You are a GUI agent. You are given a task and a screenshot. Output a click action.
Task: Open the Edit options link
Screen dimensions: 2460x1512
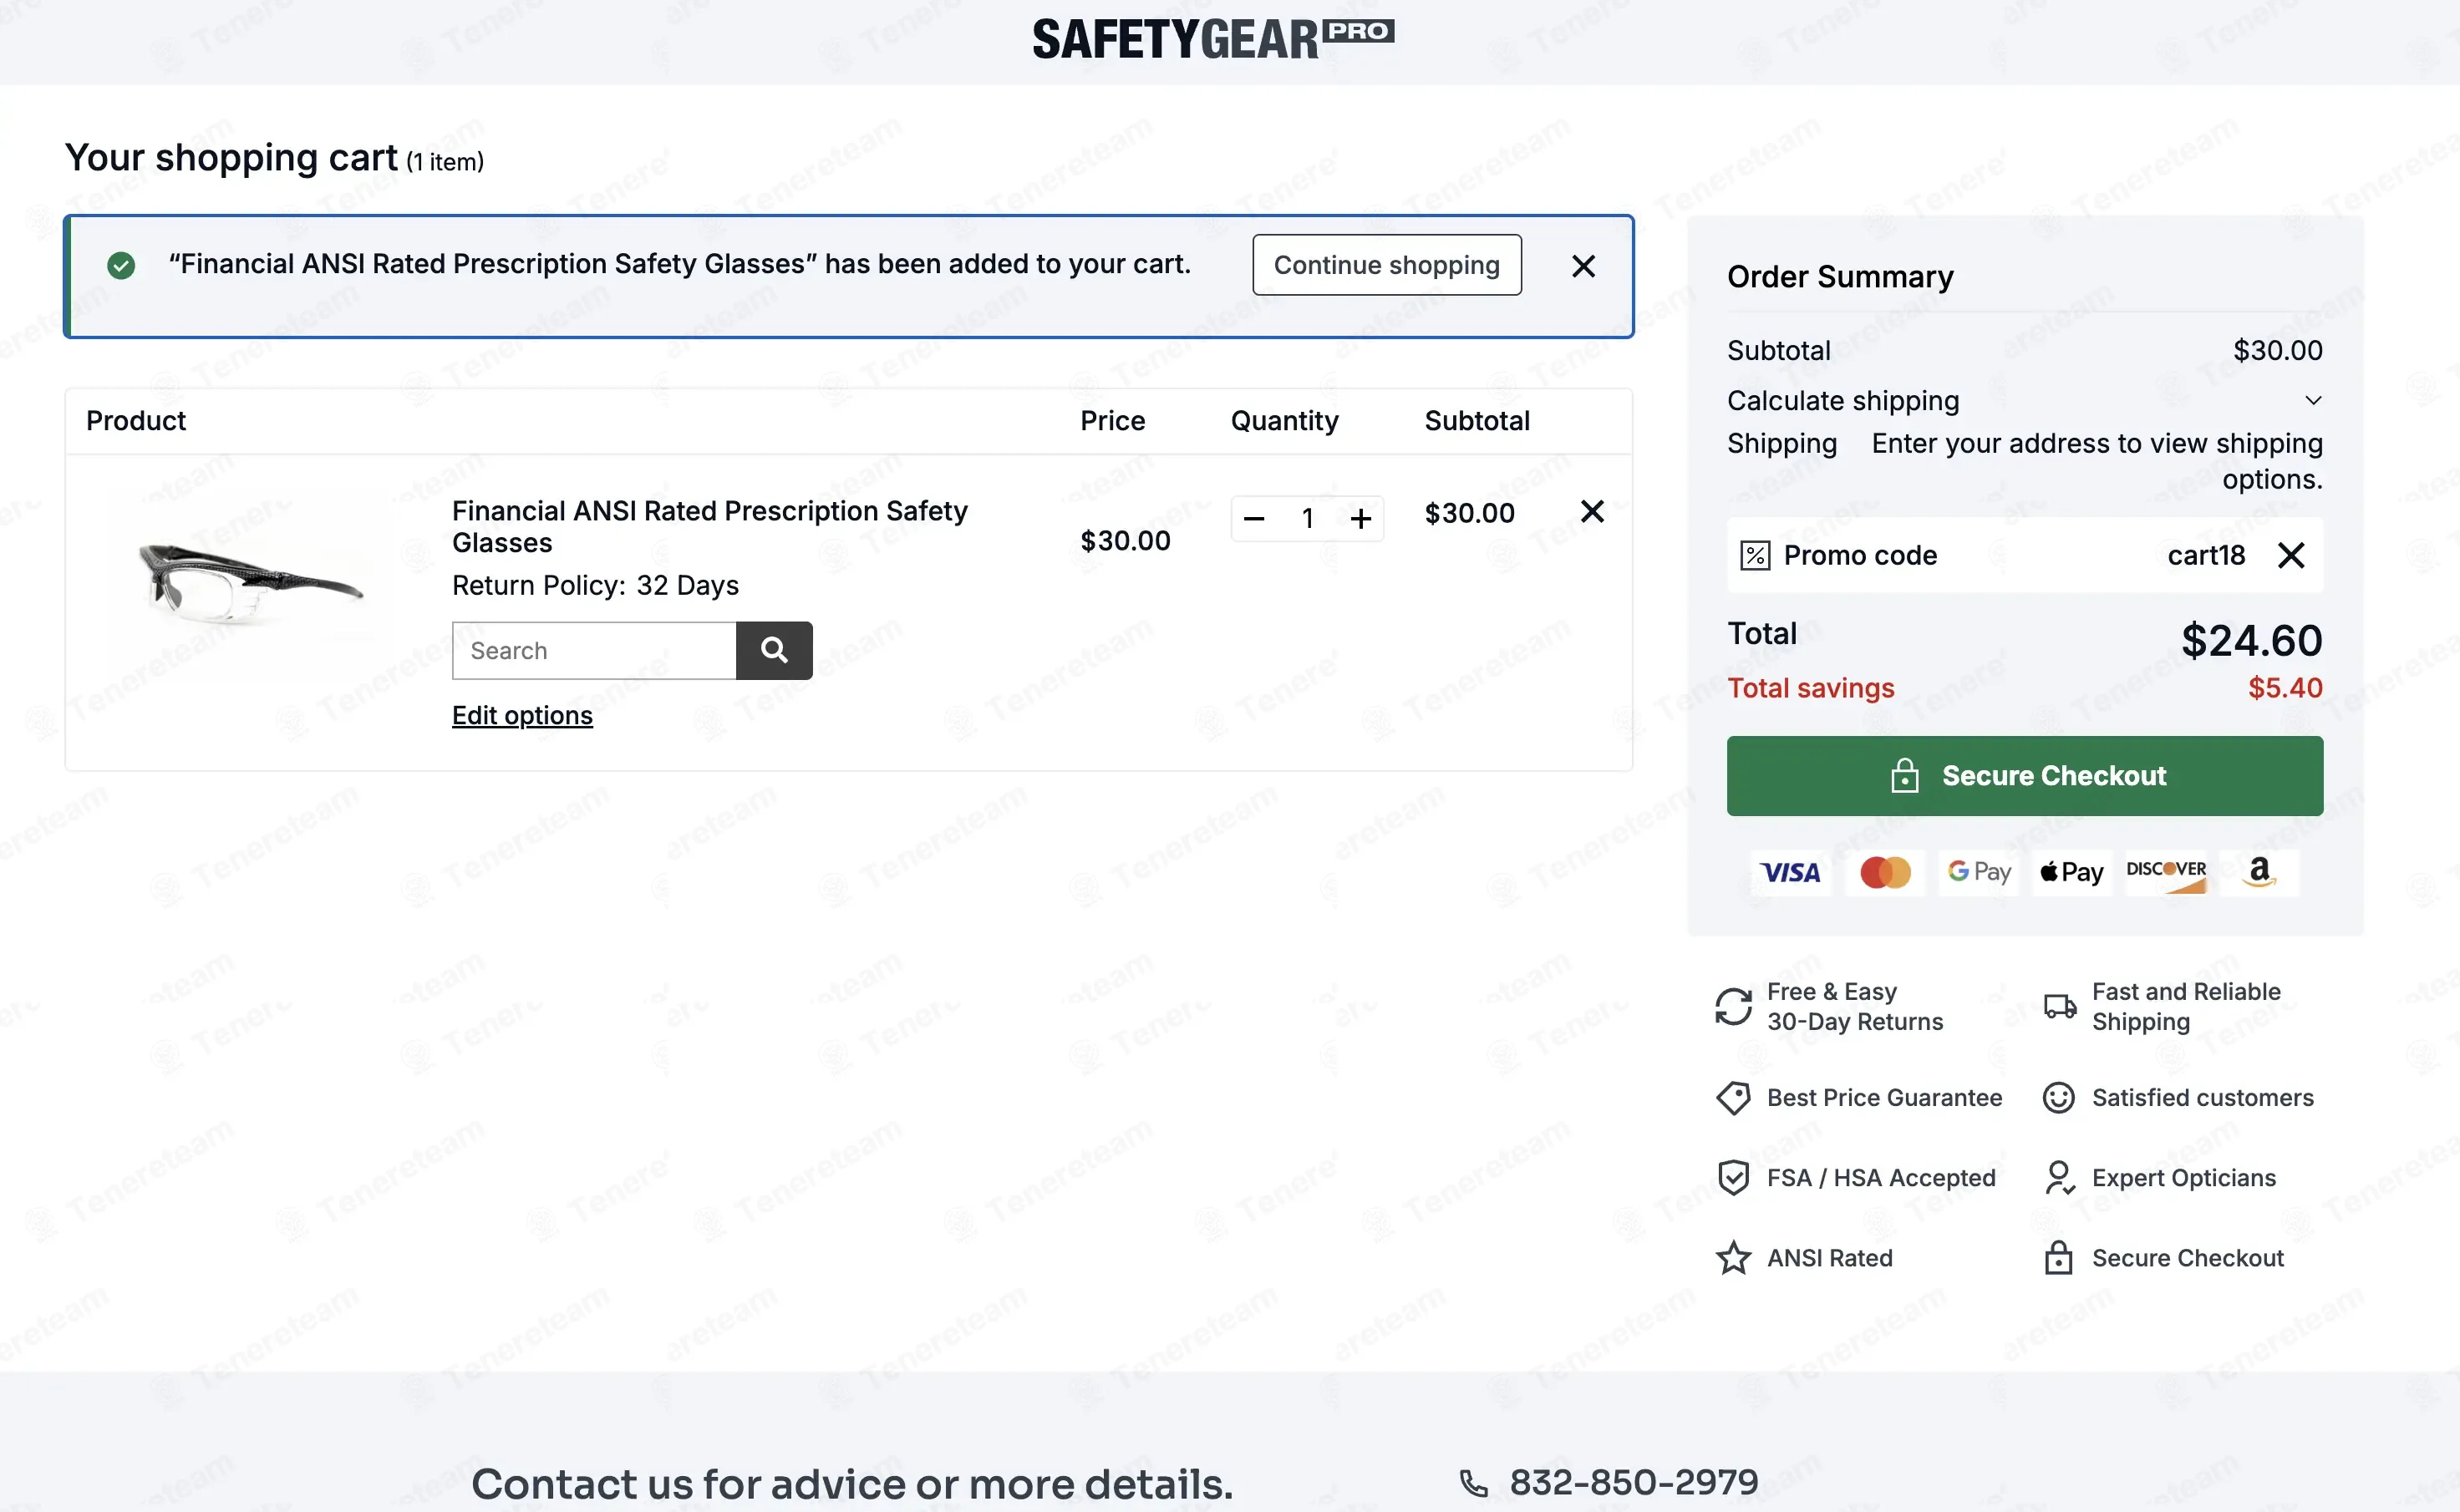522,716
